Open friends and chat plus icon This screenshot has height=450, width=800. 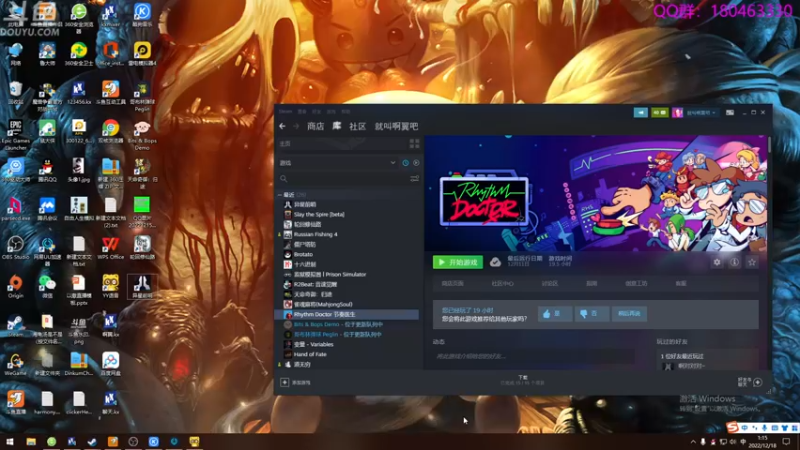point(758,382)
